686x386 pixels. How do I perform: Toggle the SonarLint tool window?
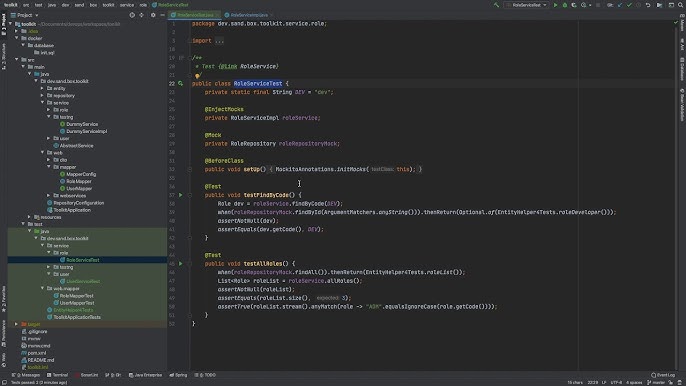point(87,375)
